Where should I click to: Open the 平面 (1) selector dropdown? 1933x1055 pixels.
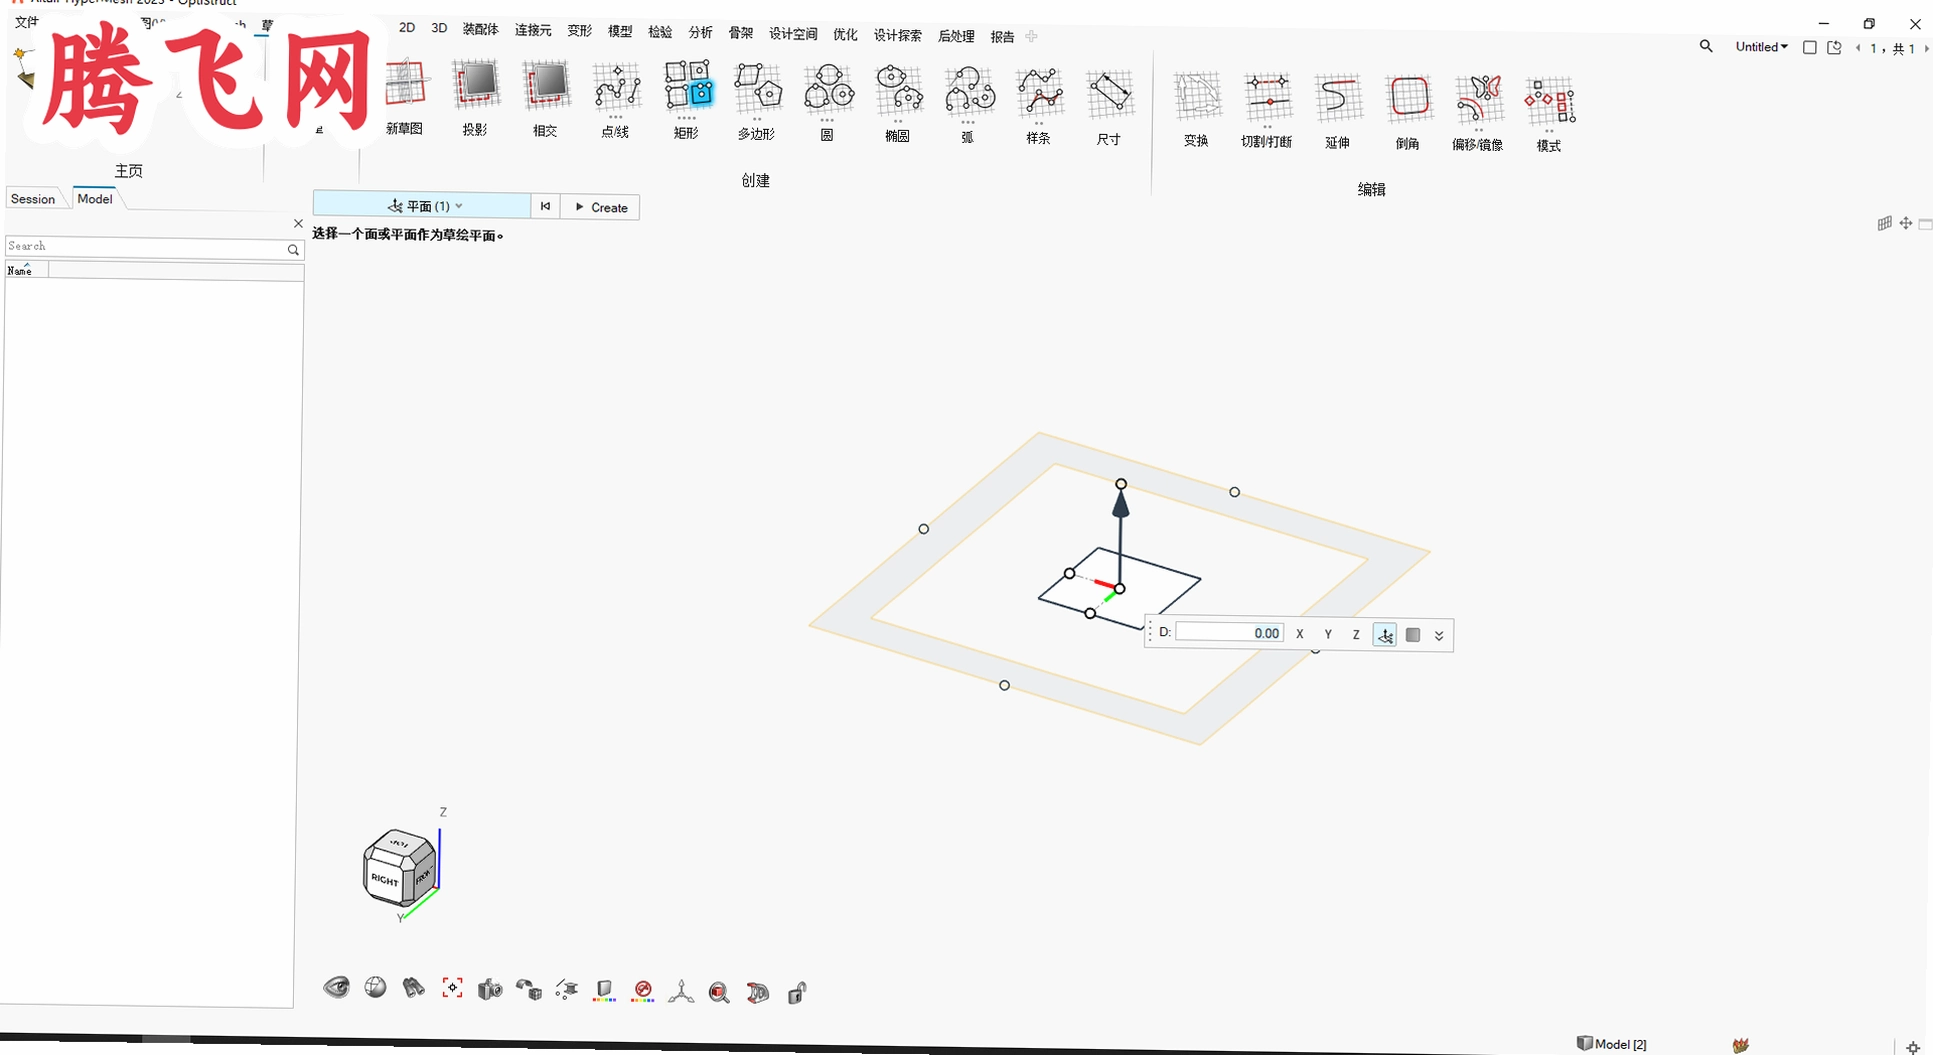[422, 206]
